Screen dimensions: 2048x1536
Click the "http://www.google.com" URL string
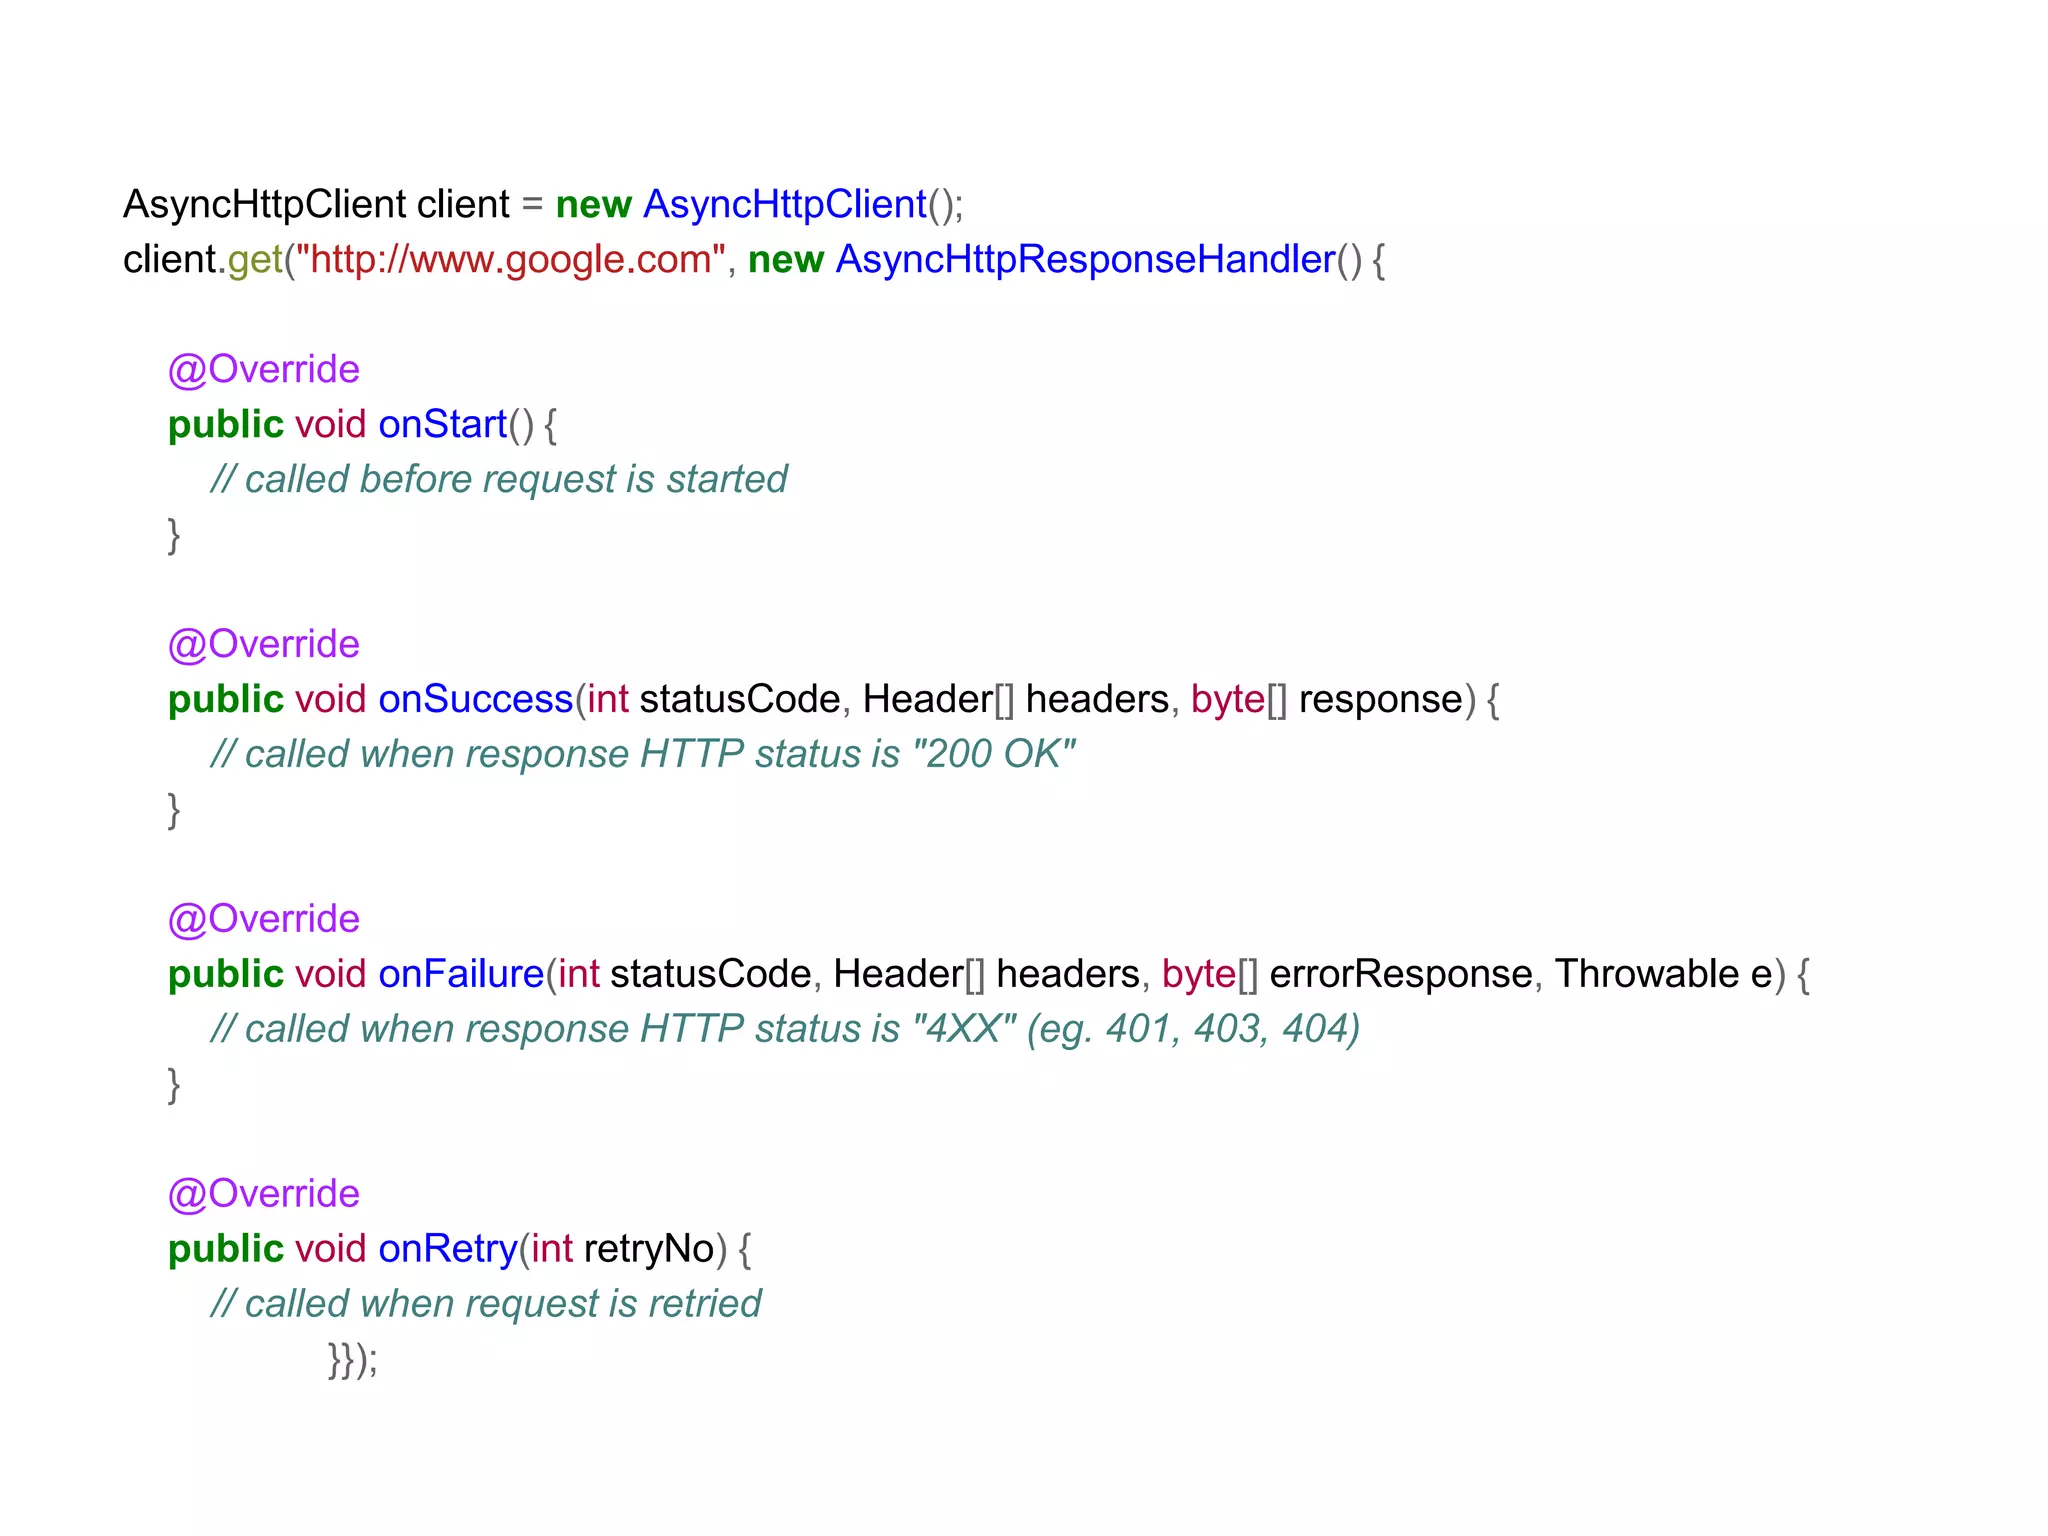[x=510, y=260]
